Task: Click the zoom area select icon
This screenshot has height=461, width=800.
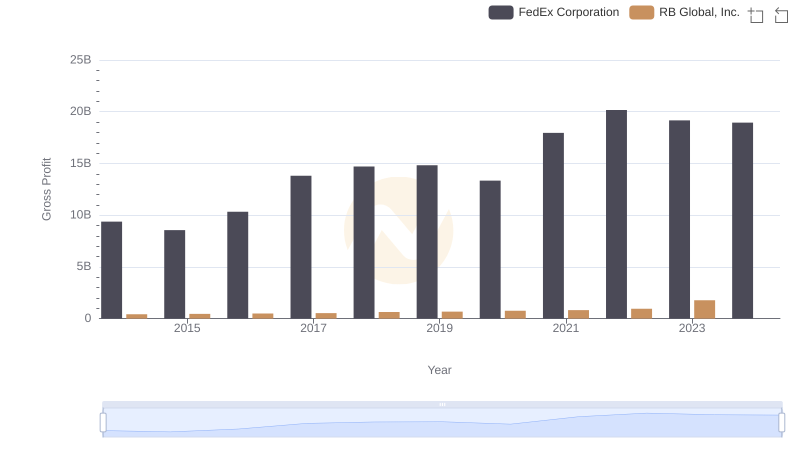Action: point(756,15)
